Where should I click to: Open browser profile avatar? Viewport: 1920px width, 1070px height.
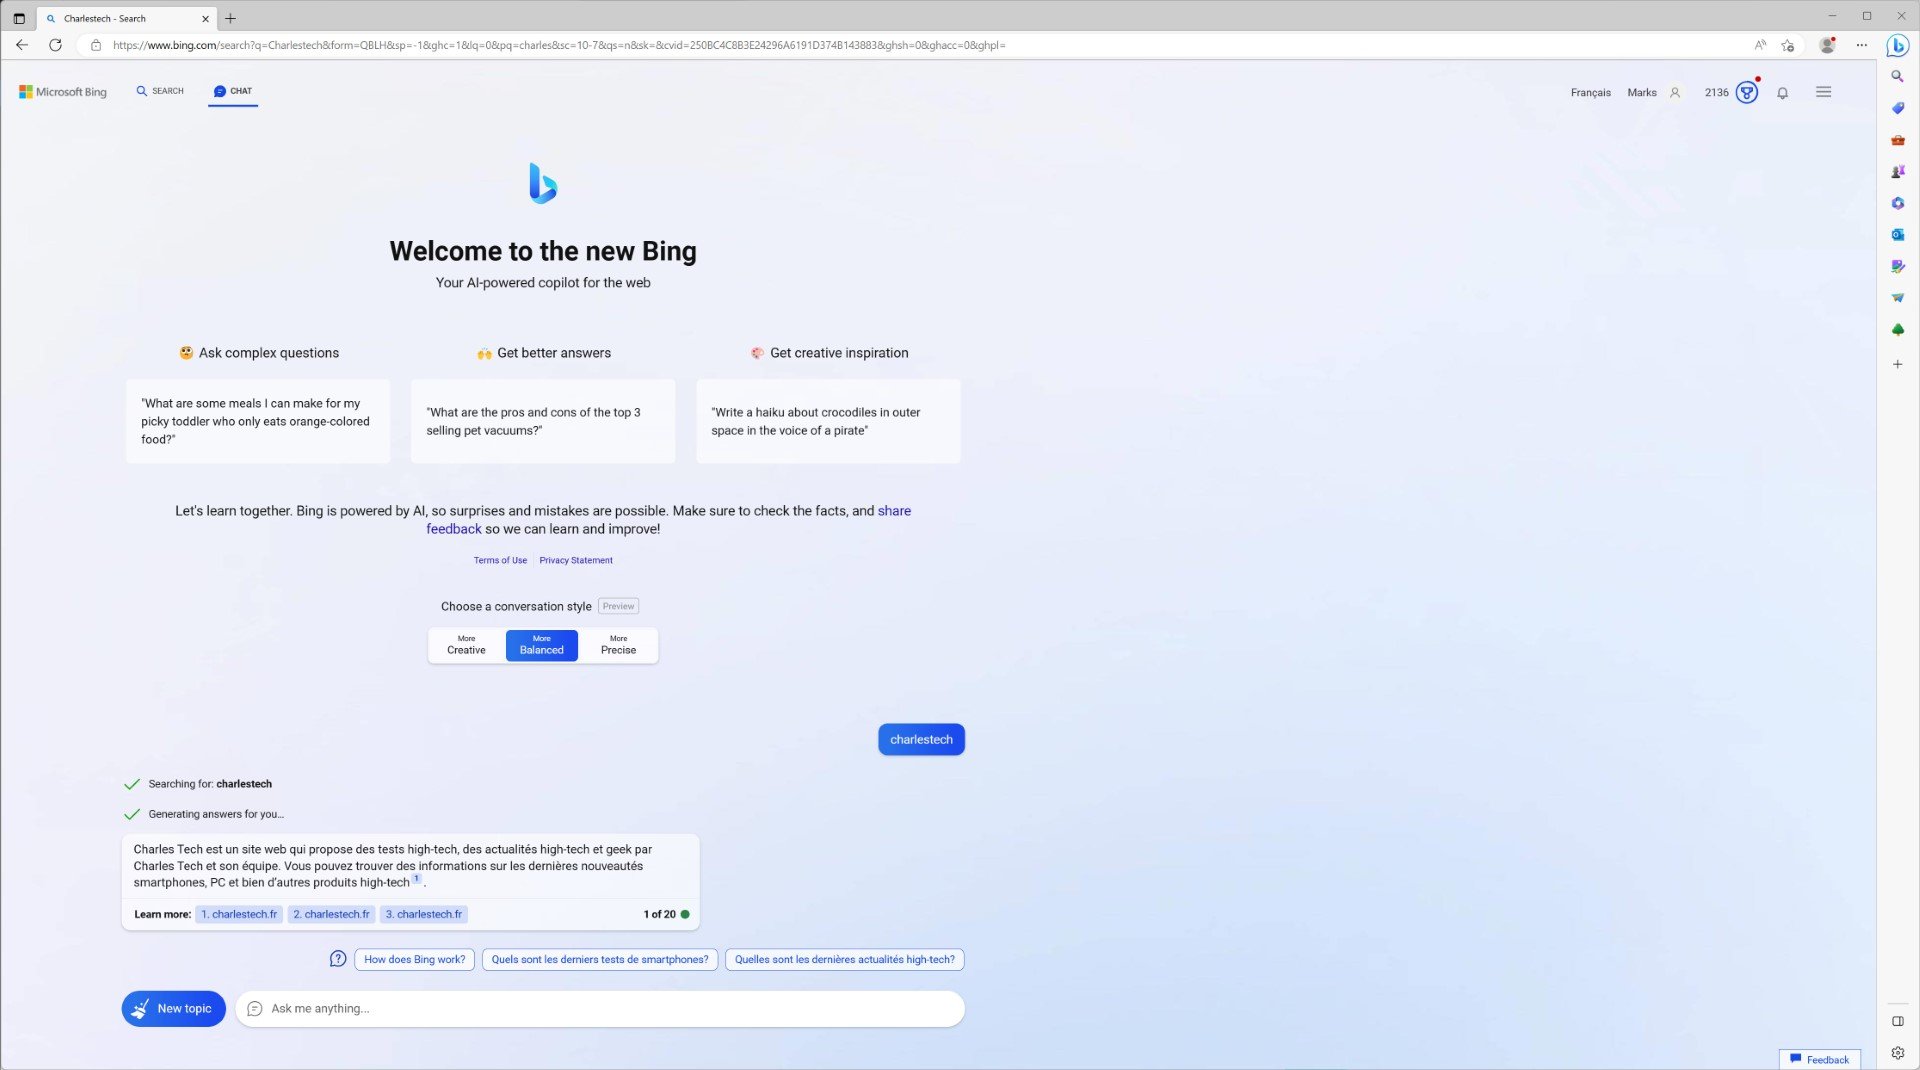pyautogui.click(x=1827, y=45)
